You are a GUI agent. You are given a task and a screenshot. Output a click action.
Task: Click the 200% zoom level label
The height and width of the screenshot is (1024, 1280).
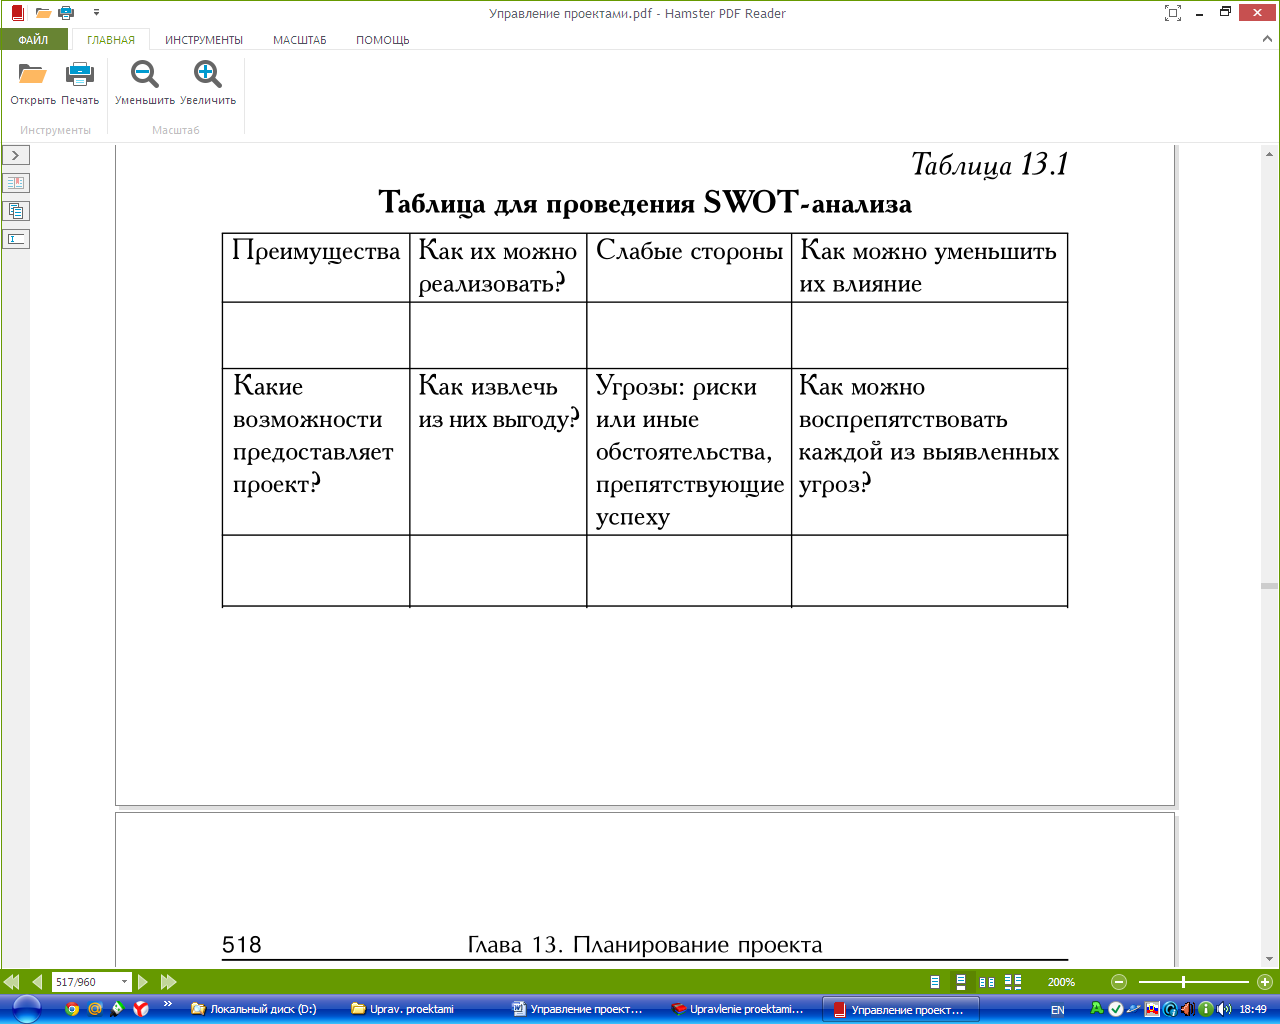point(1061,982)
